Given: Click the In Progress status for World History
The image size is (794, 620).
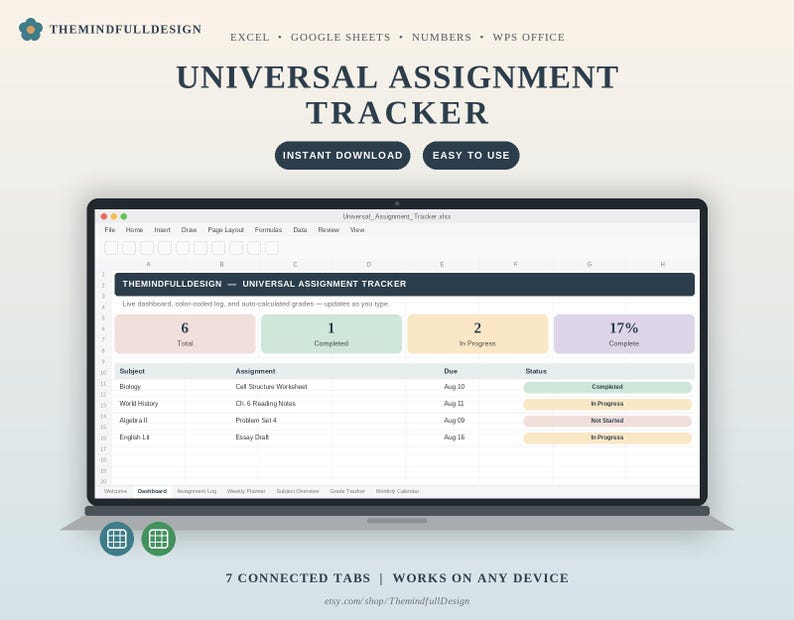Looking at the screenshot, I should pyautogui.click(x=607, y=404).
